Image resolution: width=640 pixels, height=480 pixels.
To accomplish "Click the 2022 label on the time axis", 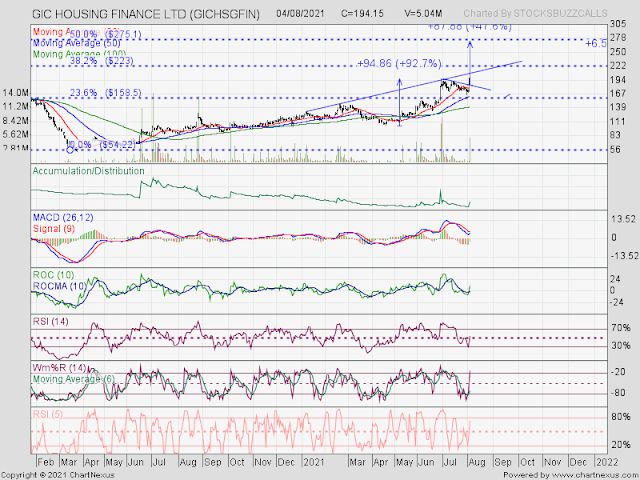I will 608,462.
